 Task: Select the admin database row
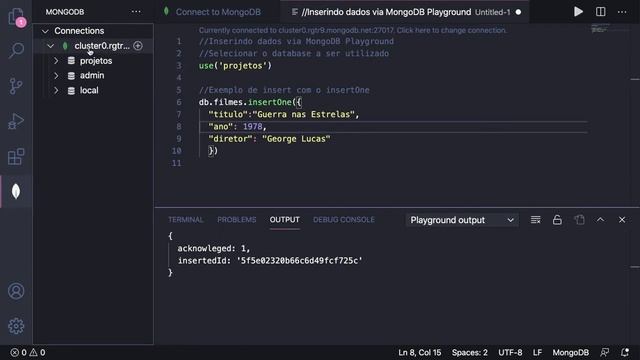(x=93, y=76)
